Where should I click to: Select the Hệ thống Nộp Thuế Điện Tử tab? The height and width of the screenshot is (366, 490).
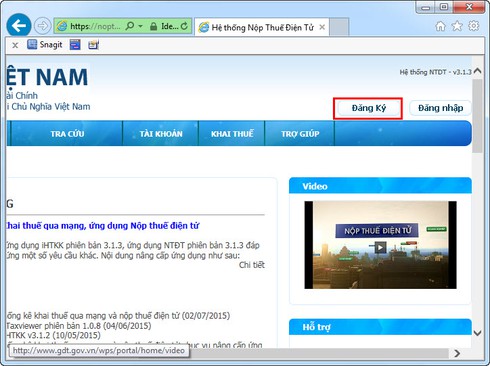pos(262,27)
